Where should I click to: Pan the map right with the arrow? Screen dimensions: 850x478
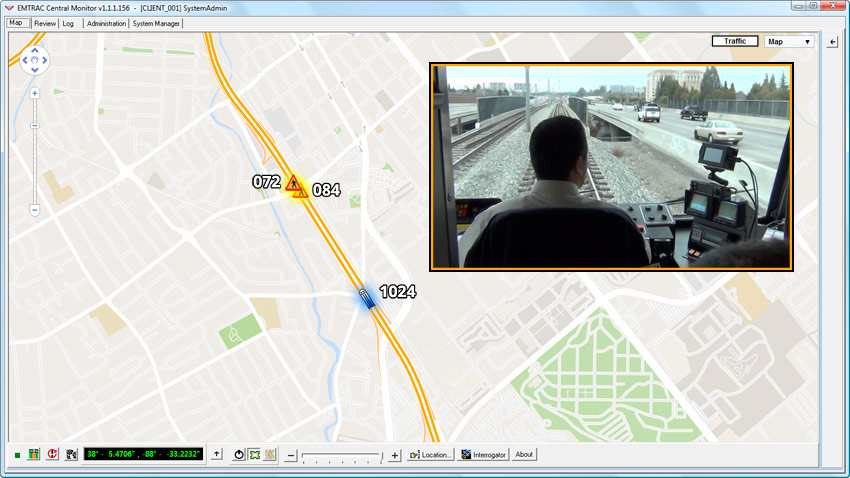(x=44, y=60)
